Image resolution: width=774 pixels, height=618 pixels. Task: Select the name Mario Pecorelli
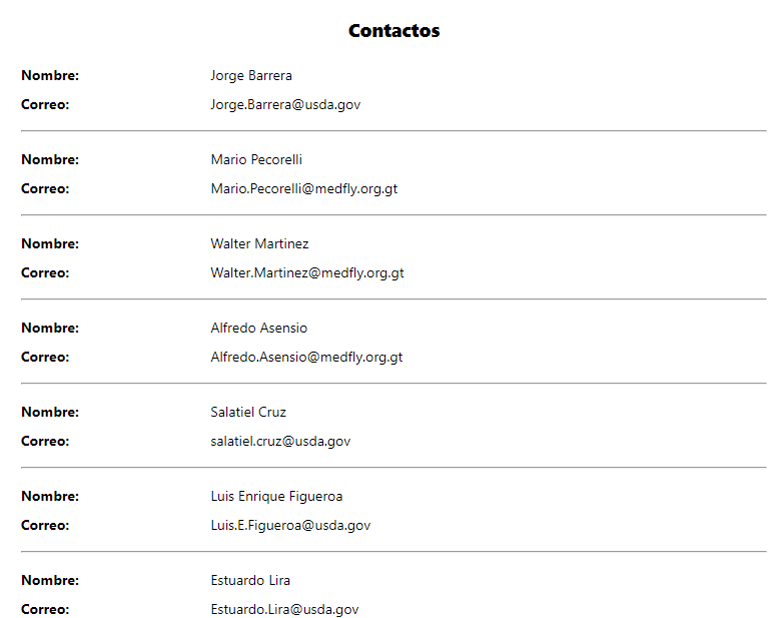click(256, 159)
